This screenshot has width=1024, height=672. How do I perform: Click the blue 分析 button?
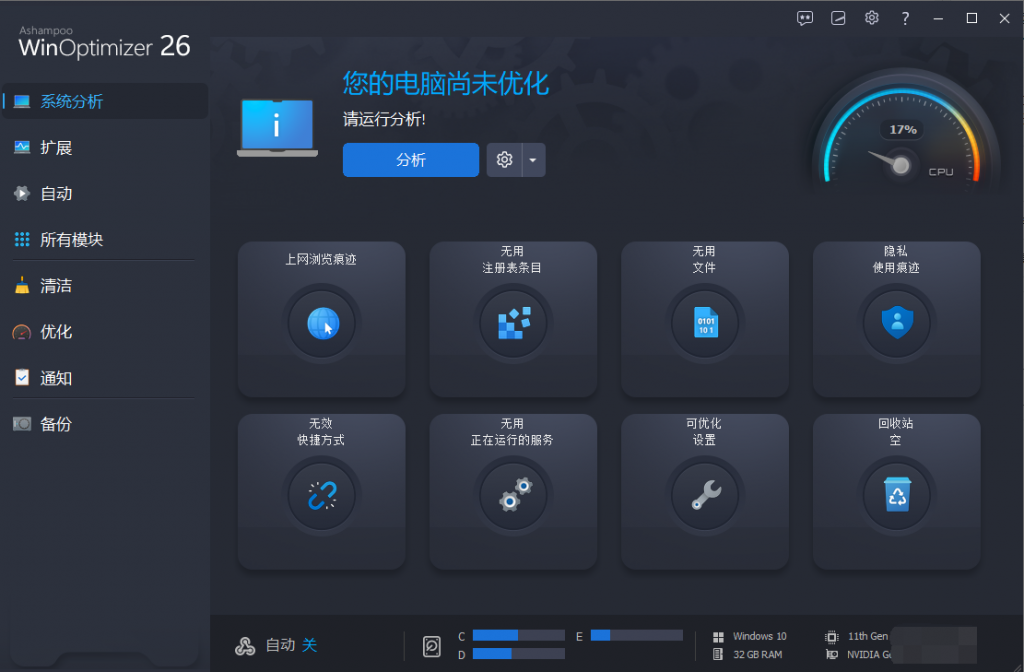tap(410, 160)
